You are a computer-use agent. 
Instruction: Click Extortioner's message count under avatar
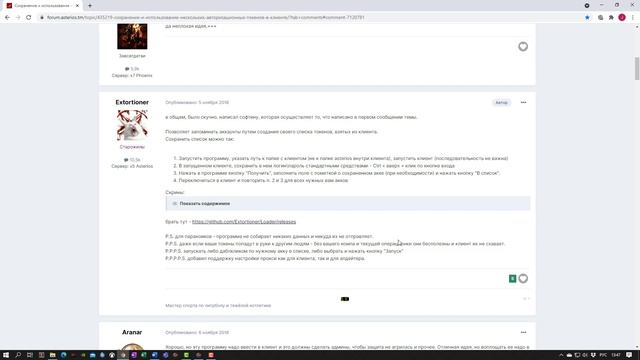(x=132, y=160)
